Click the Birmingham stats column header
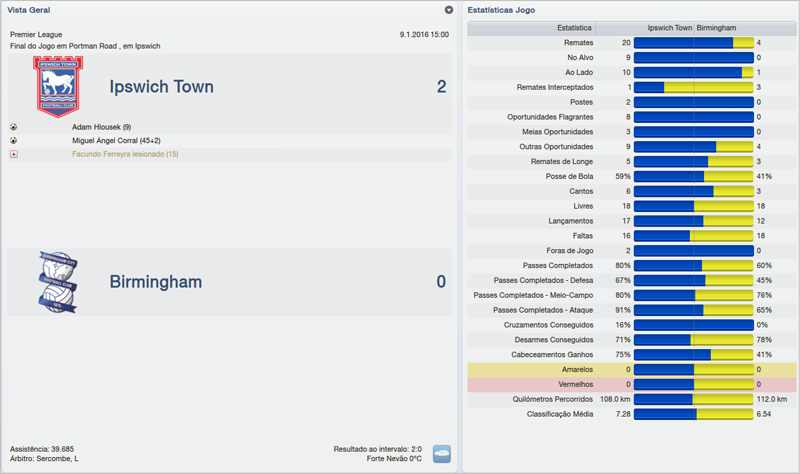 (716, 28)
